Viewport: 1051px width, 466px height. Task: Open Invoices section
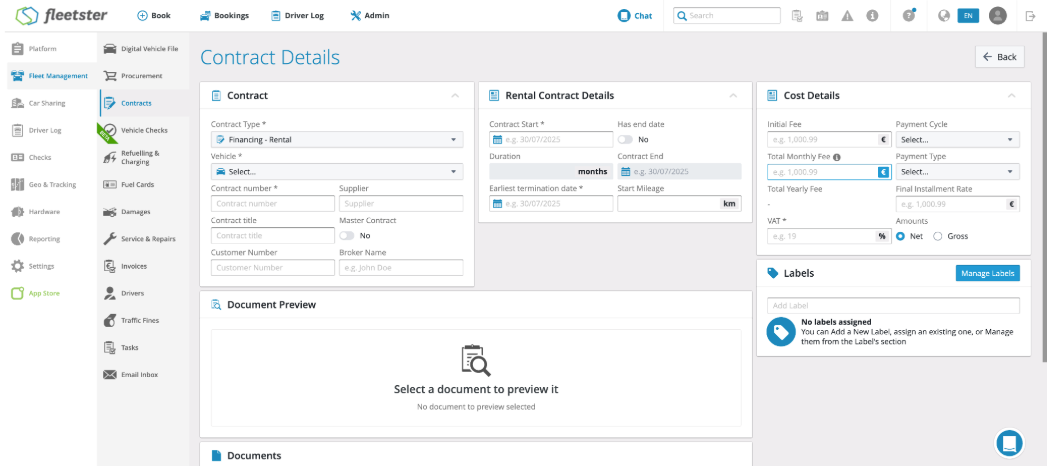click(144, 266)
